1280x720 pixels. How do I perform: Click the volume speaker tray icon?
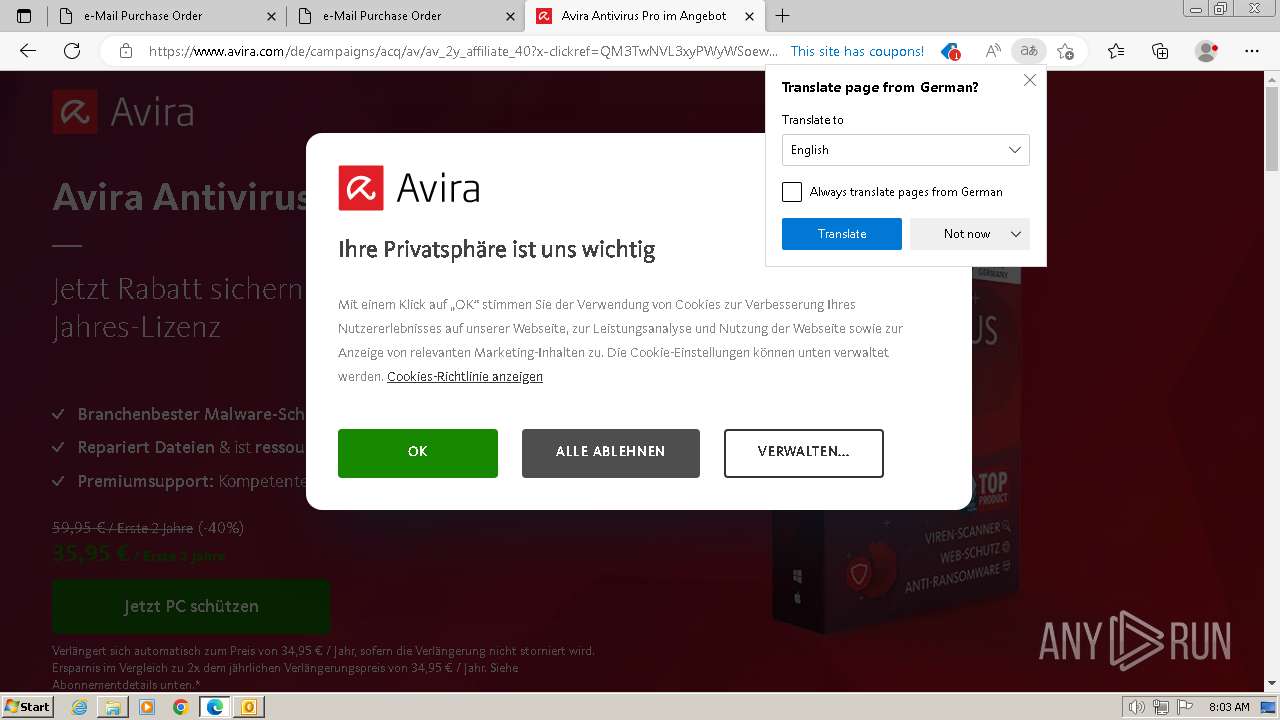coord(1136,707)
